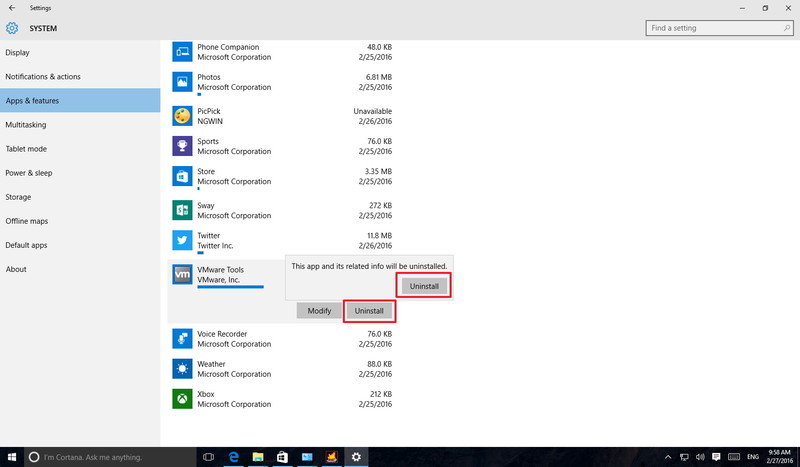Click the Uninstall button beside Modify
This screenshot has width=800, height=467.
pos(369,311)
